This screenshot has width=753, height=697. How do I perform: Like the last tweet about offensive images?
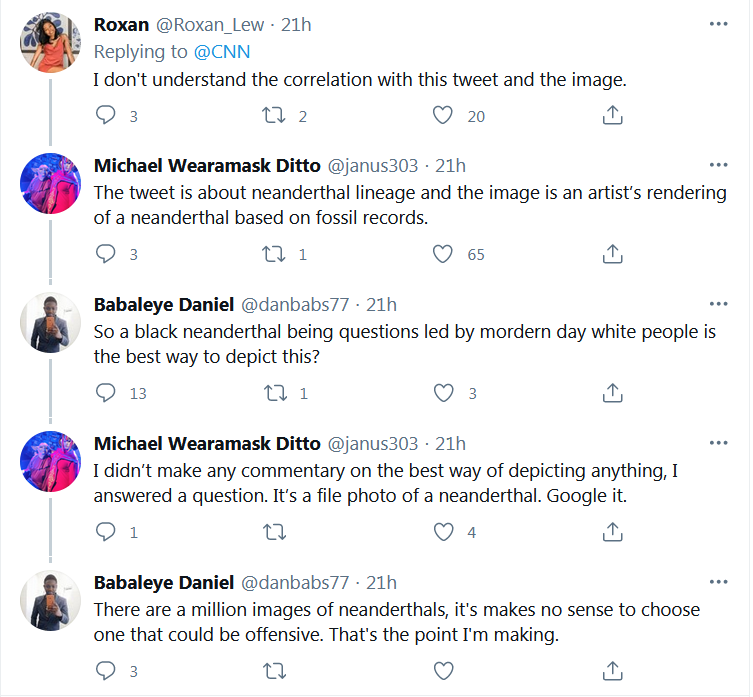coord(443,671)
